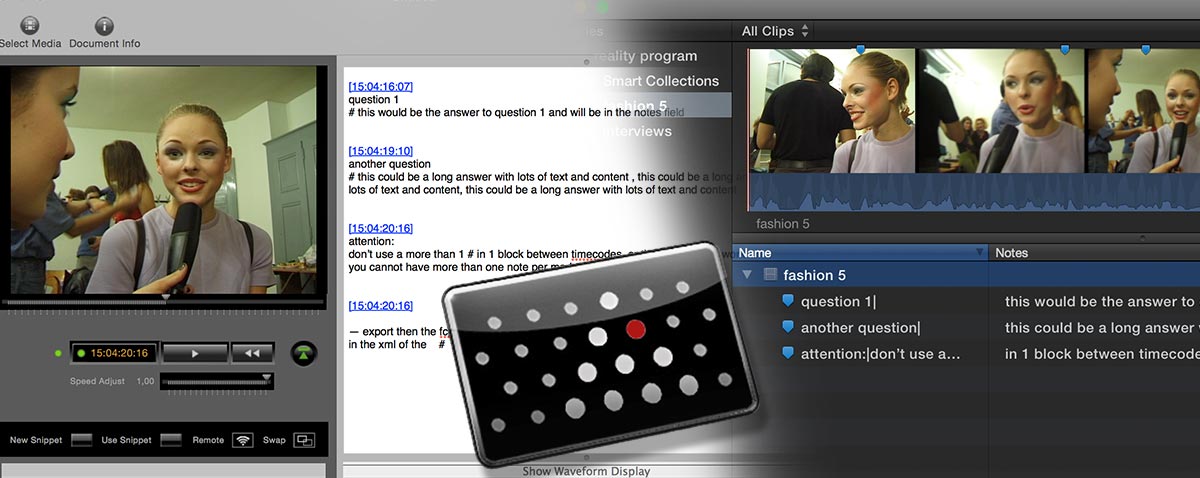
Task: Click the marker icon beside 'another question|'
Action: [x=787, y=327]
